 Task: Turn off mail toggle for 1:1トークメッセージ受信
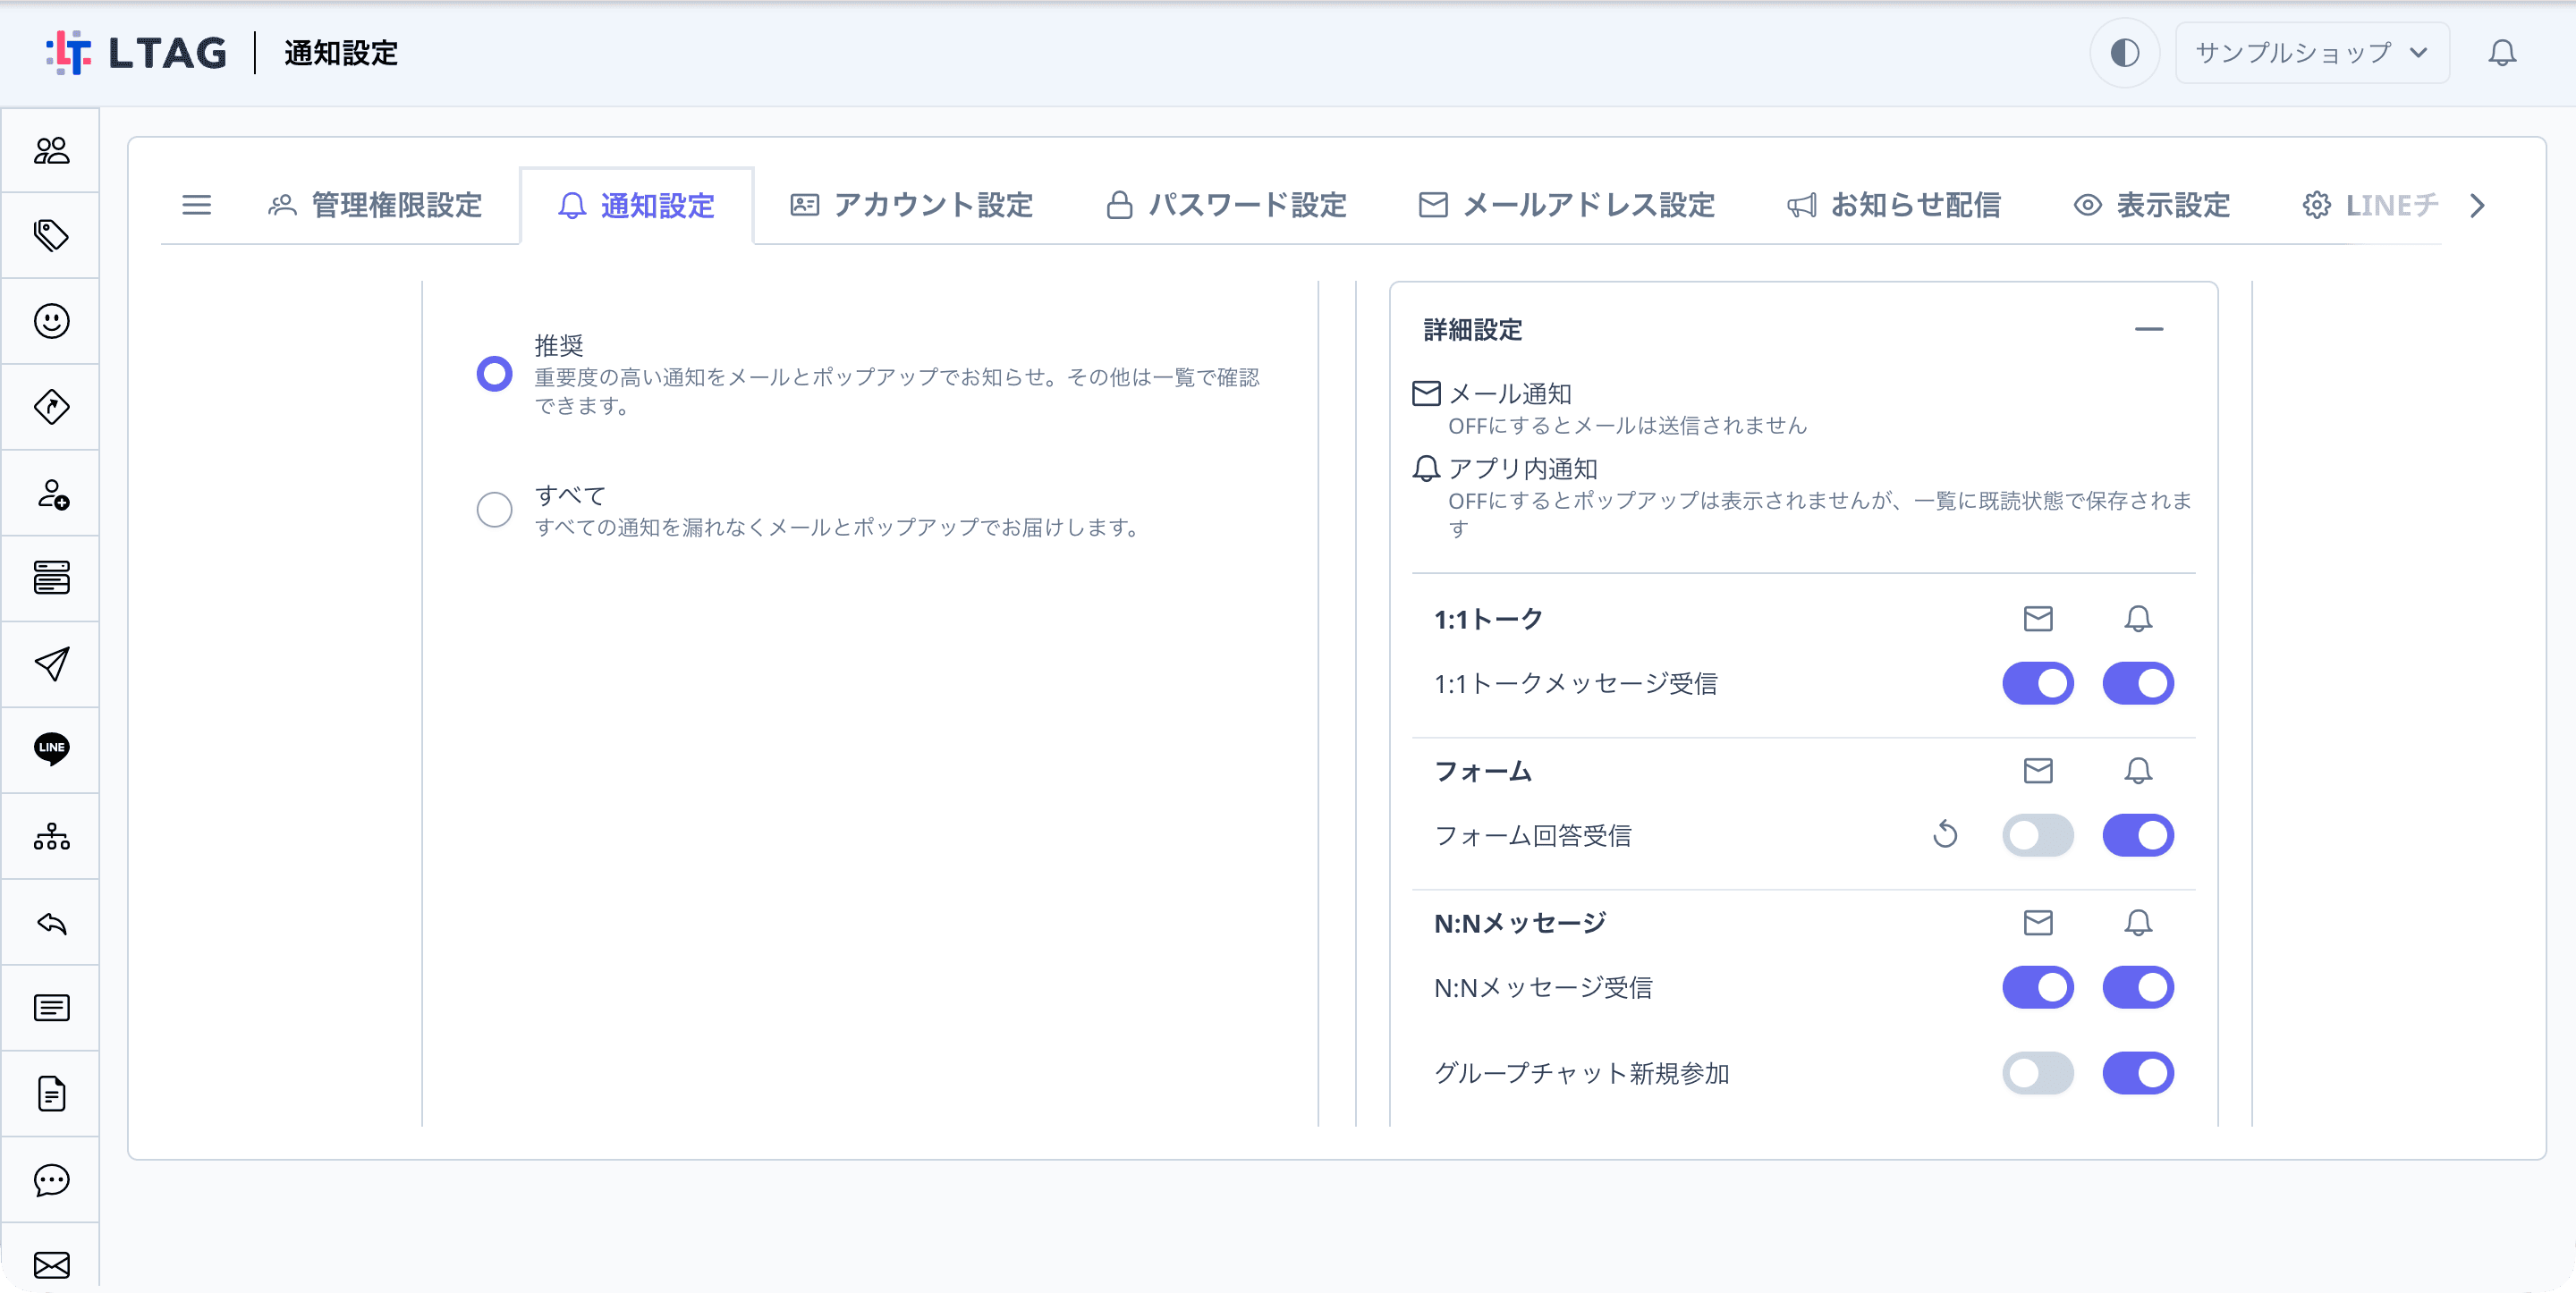click(2037, 683)
